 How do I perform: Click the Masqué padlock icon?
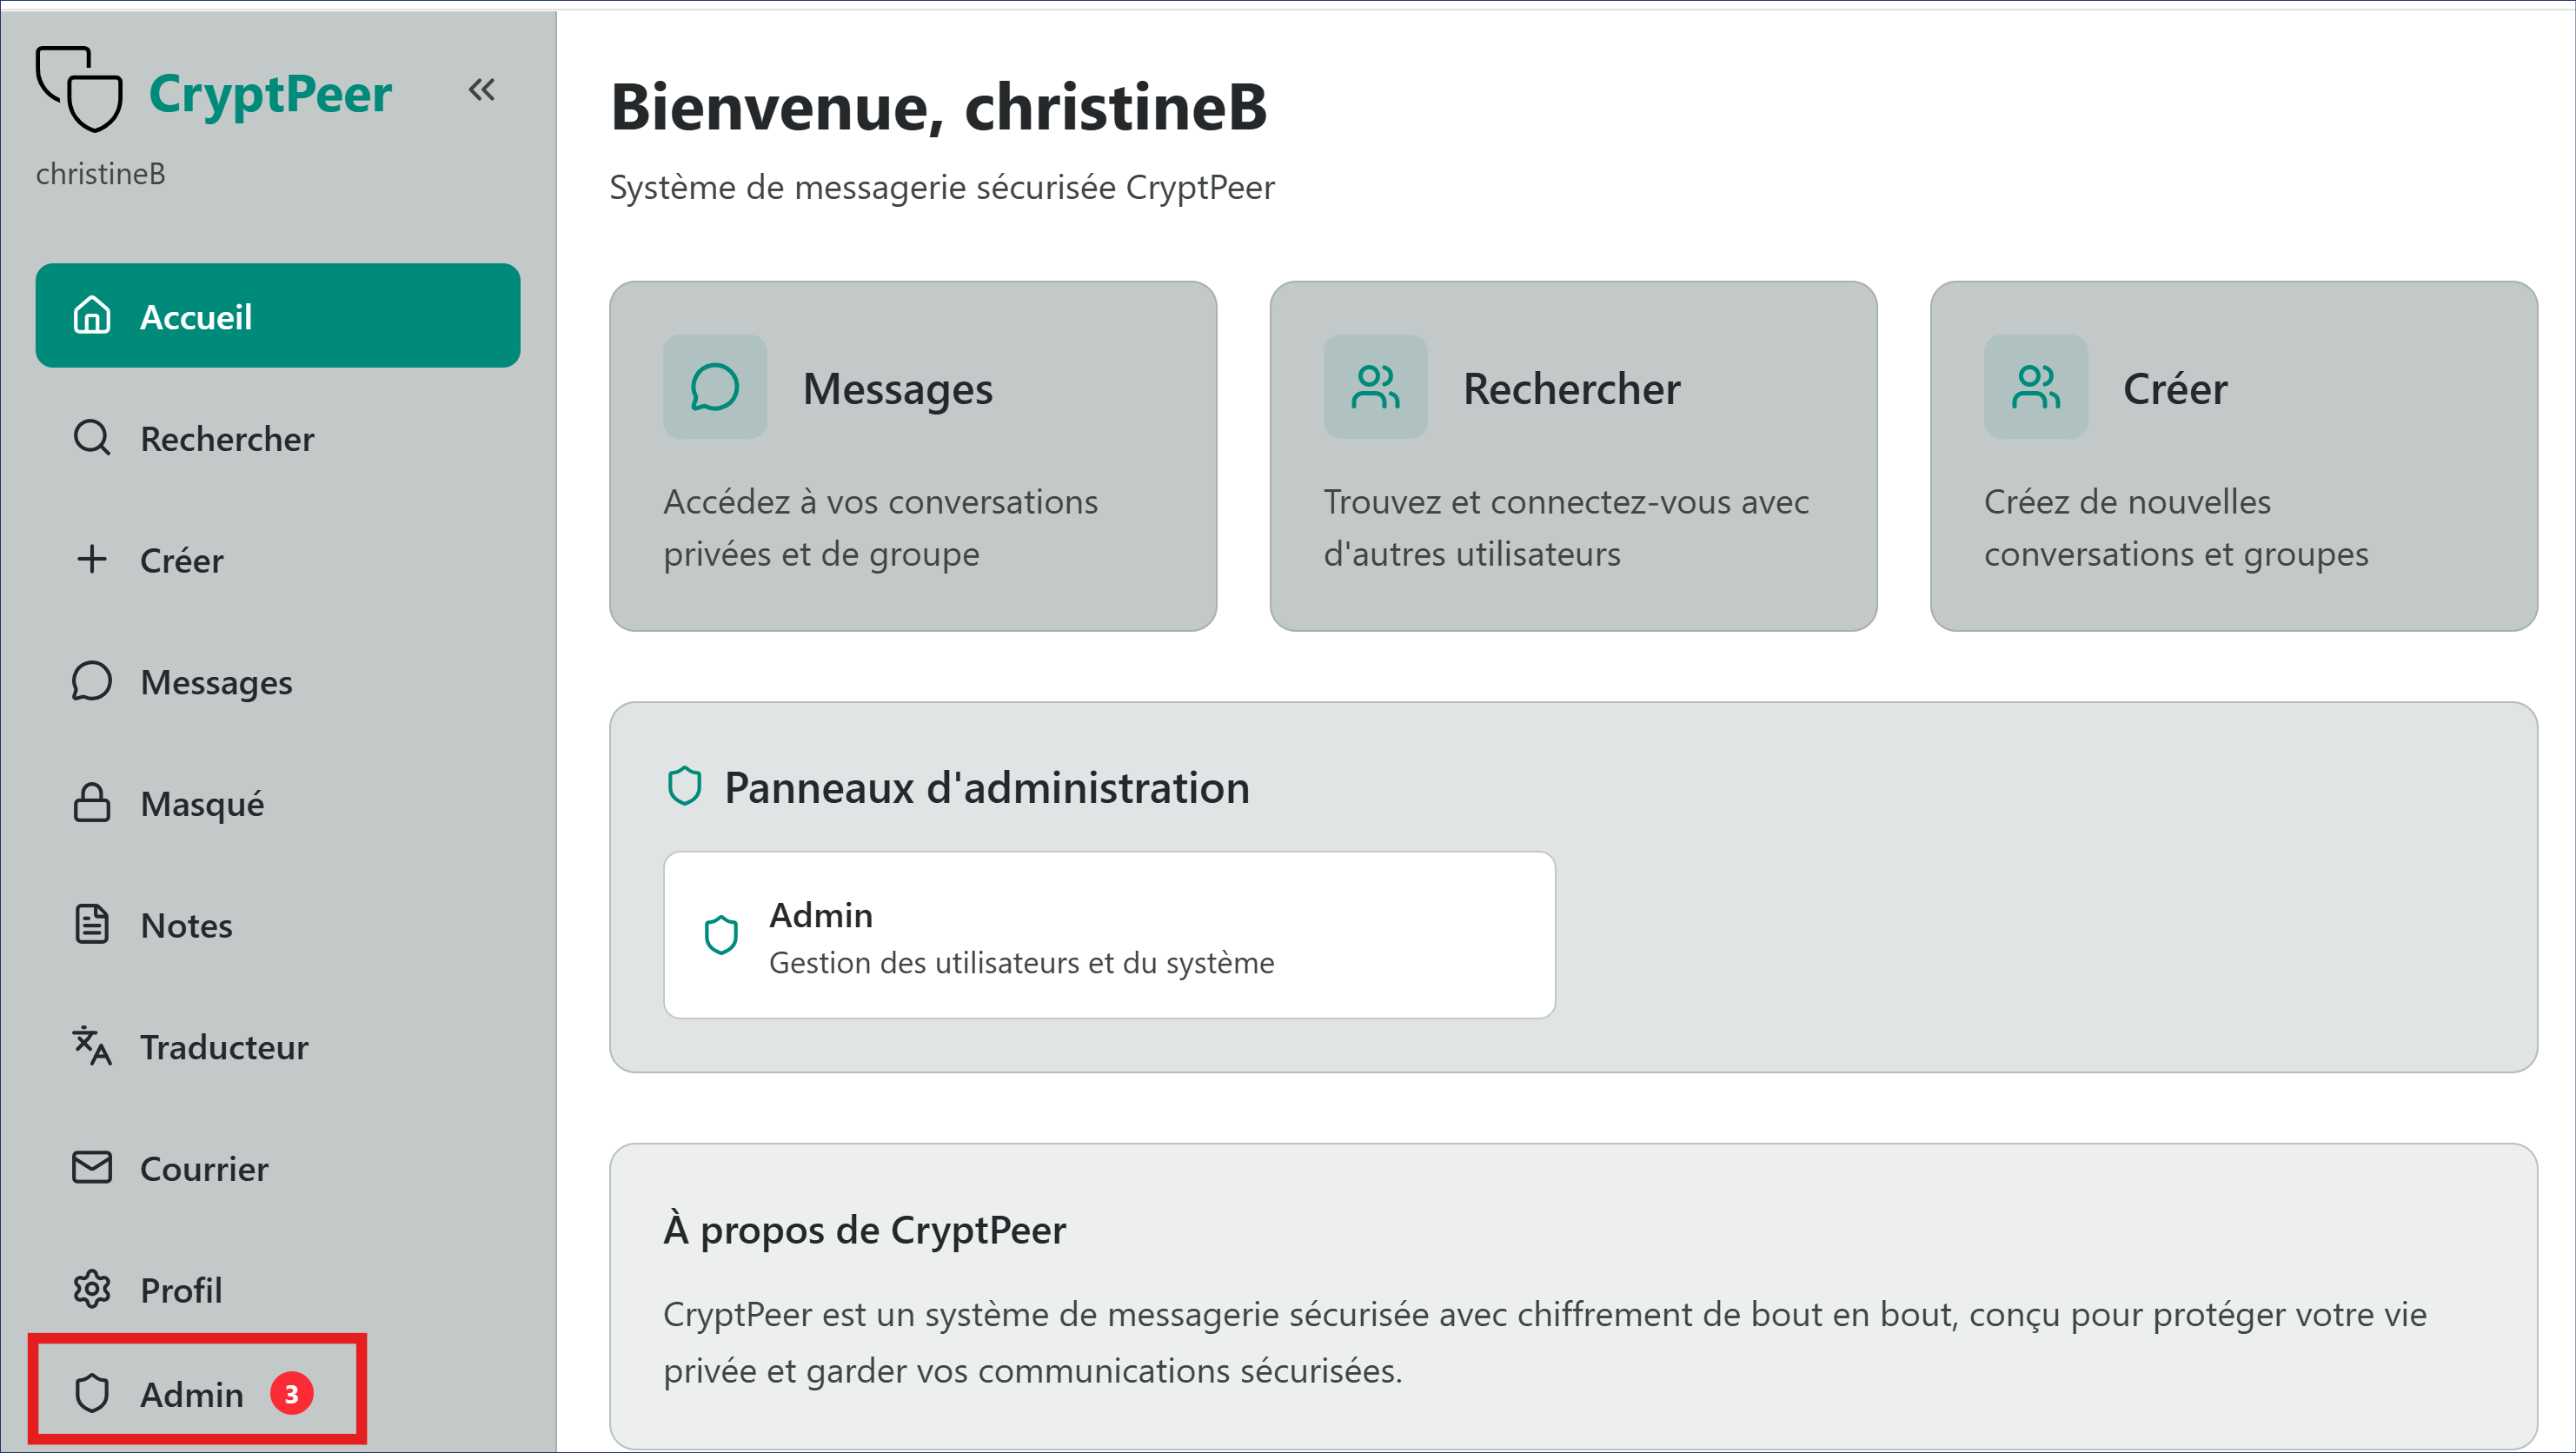click(92, 803)
